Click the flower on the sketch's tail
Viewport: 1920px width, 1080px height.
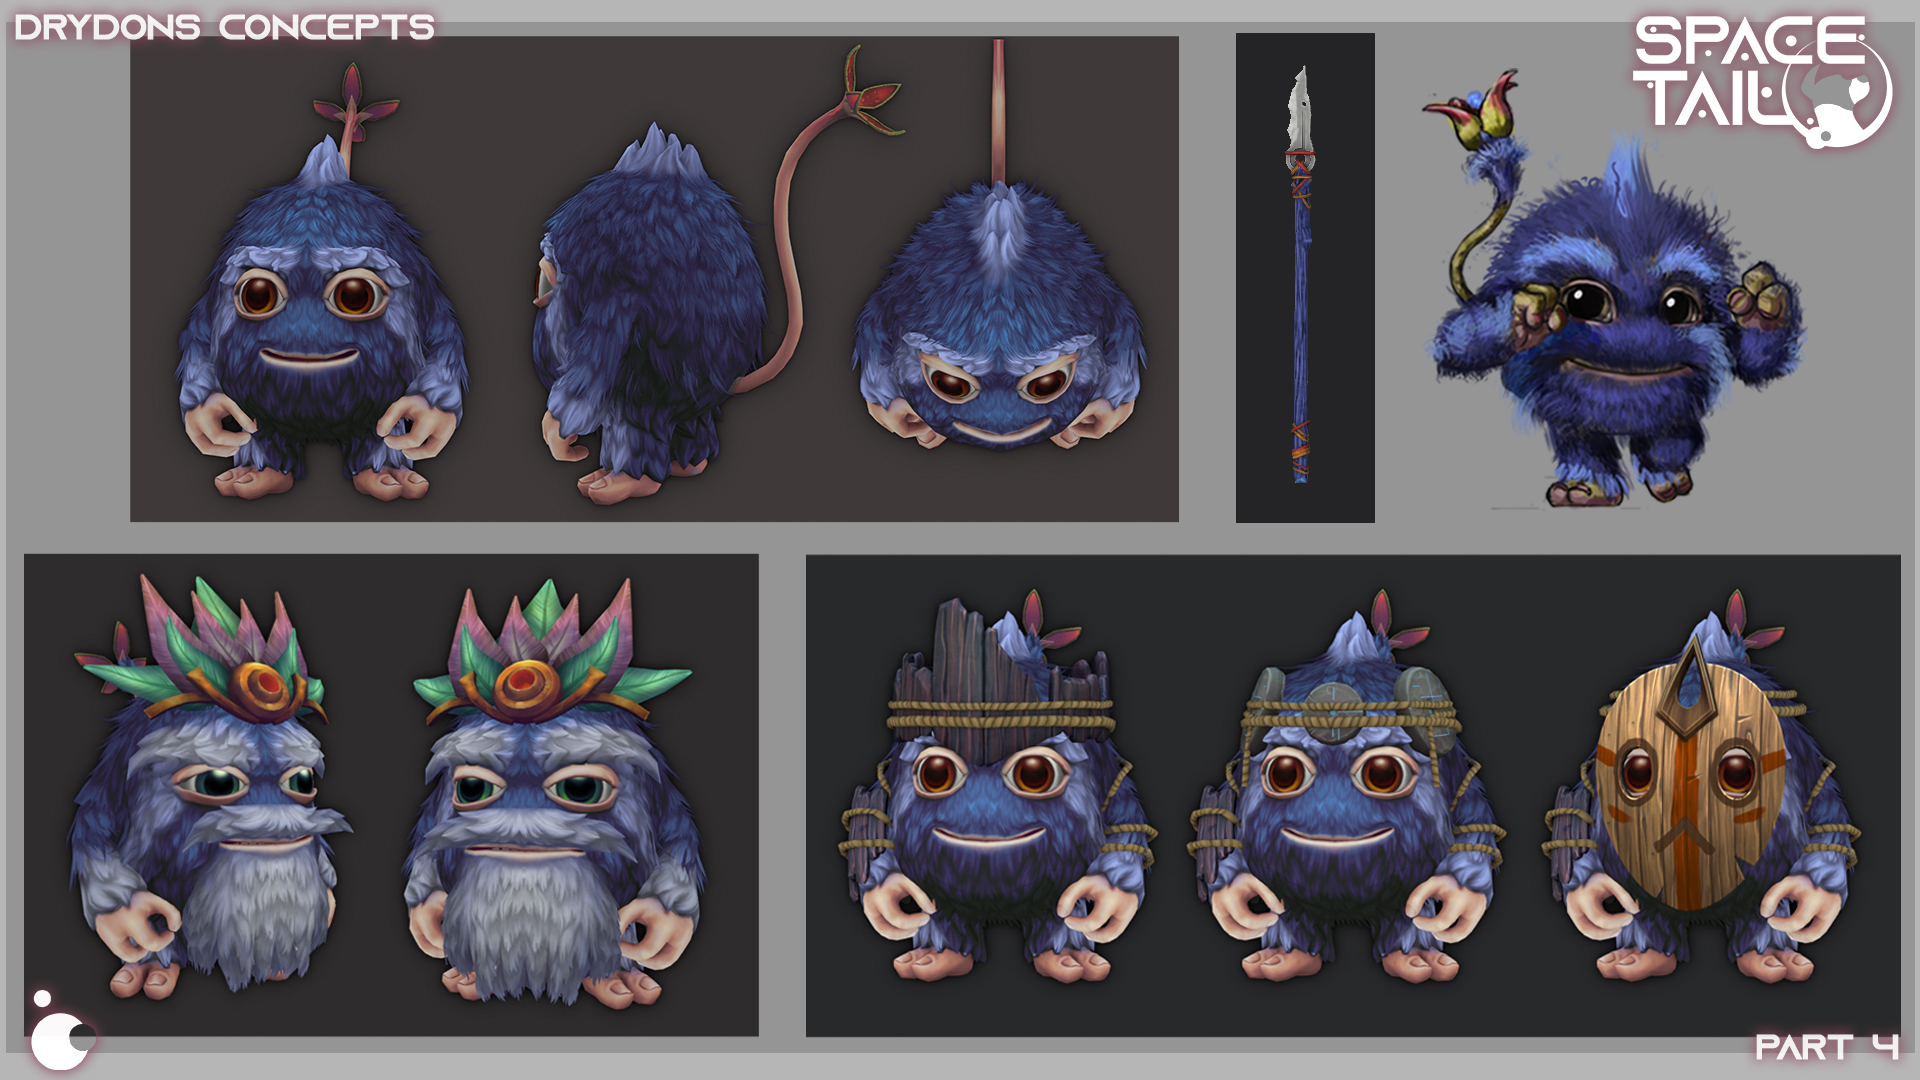[x=1472, y=108]
